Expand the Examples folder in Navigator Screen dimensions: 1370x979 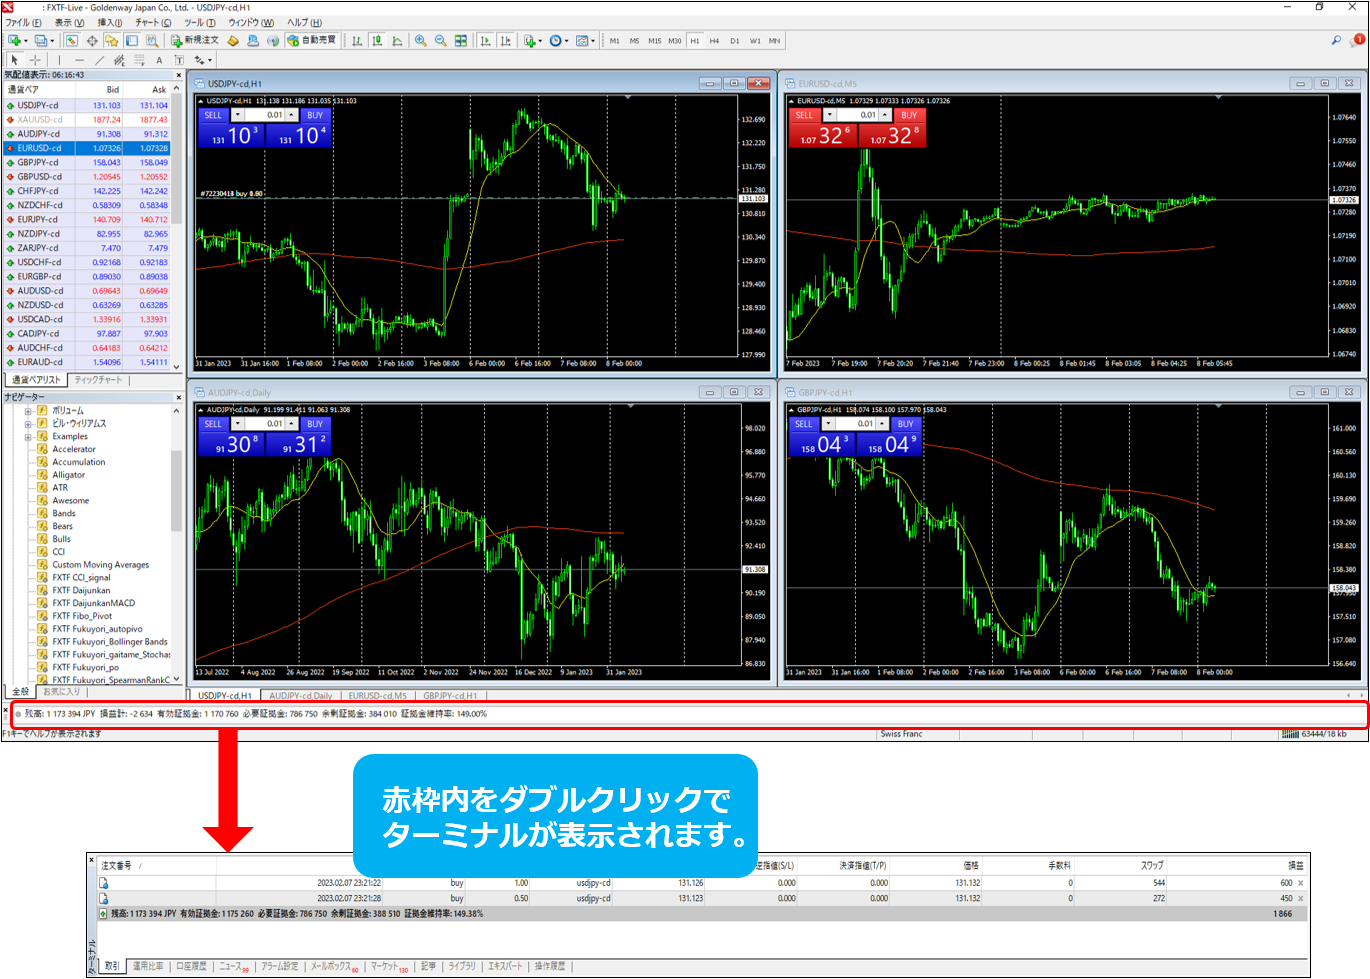tap(28, 437)
